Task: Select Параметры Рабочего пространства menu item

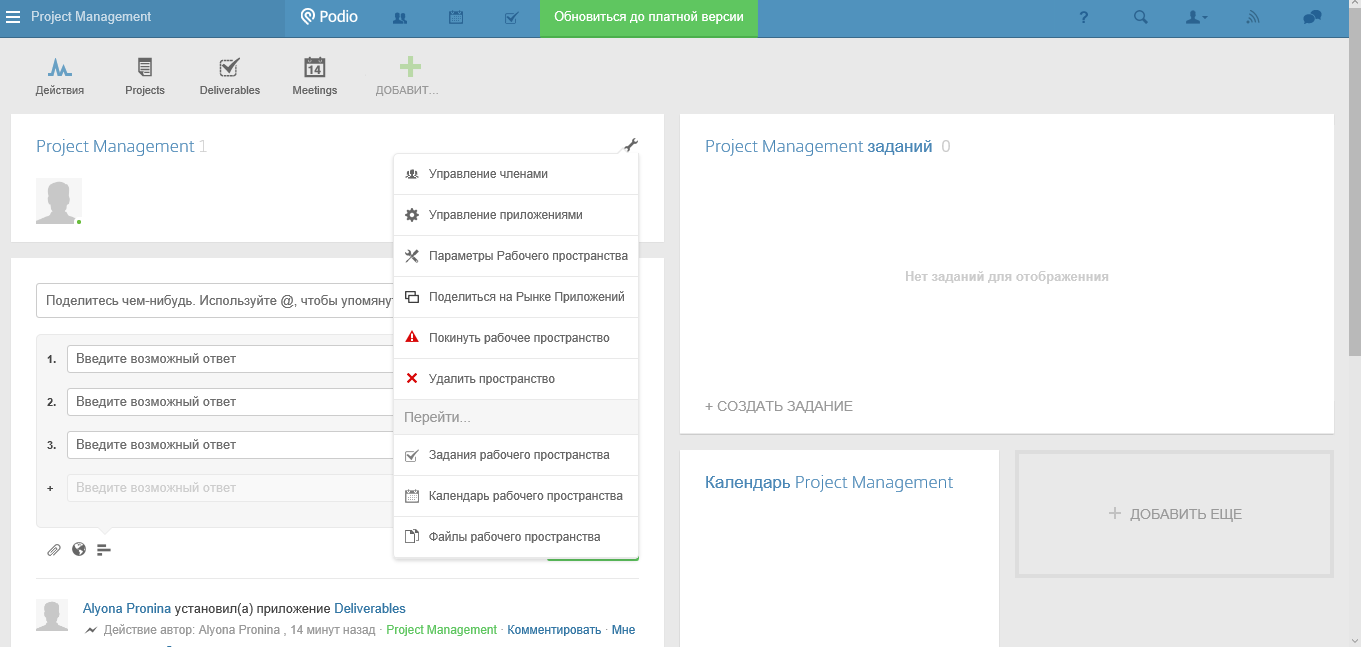Action: 516,256
